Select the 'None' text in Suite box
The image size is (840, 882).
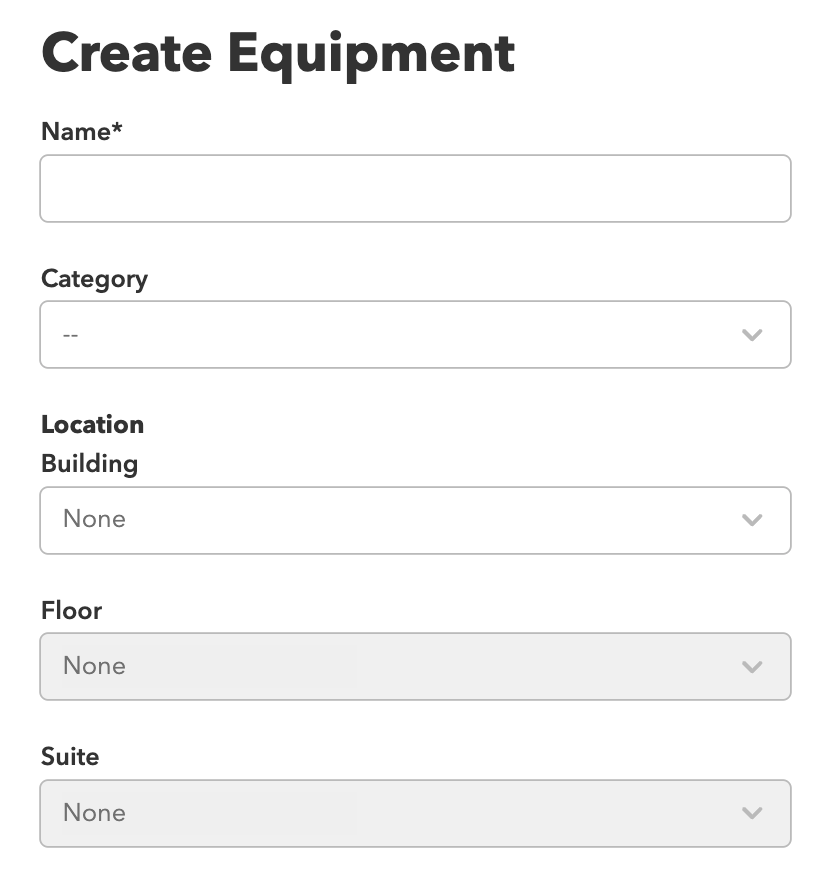pos(94,812)
